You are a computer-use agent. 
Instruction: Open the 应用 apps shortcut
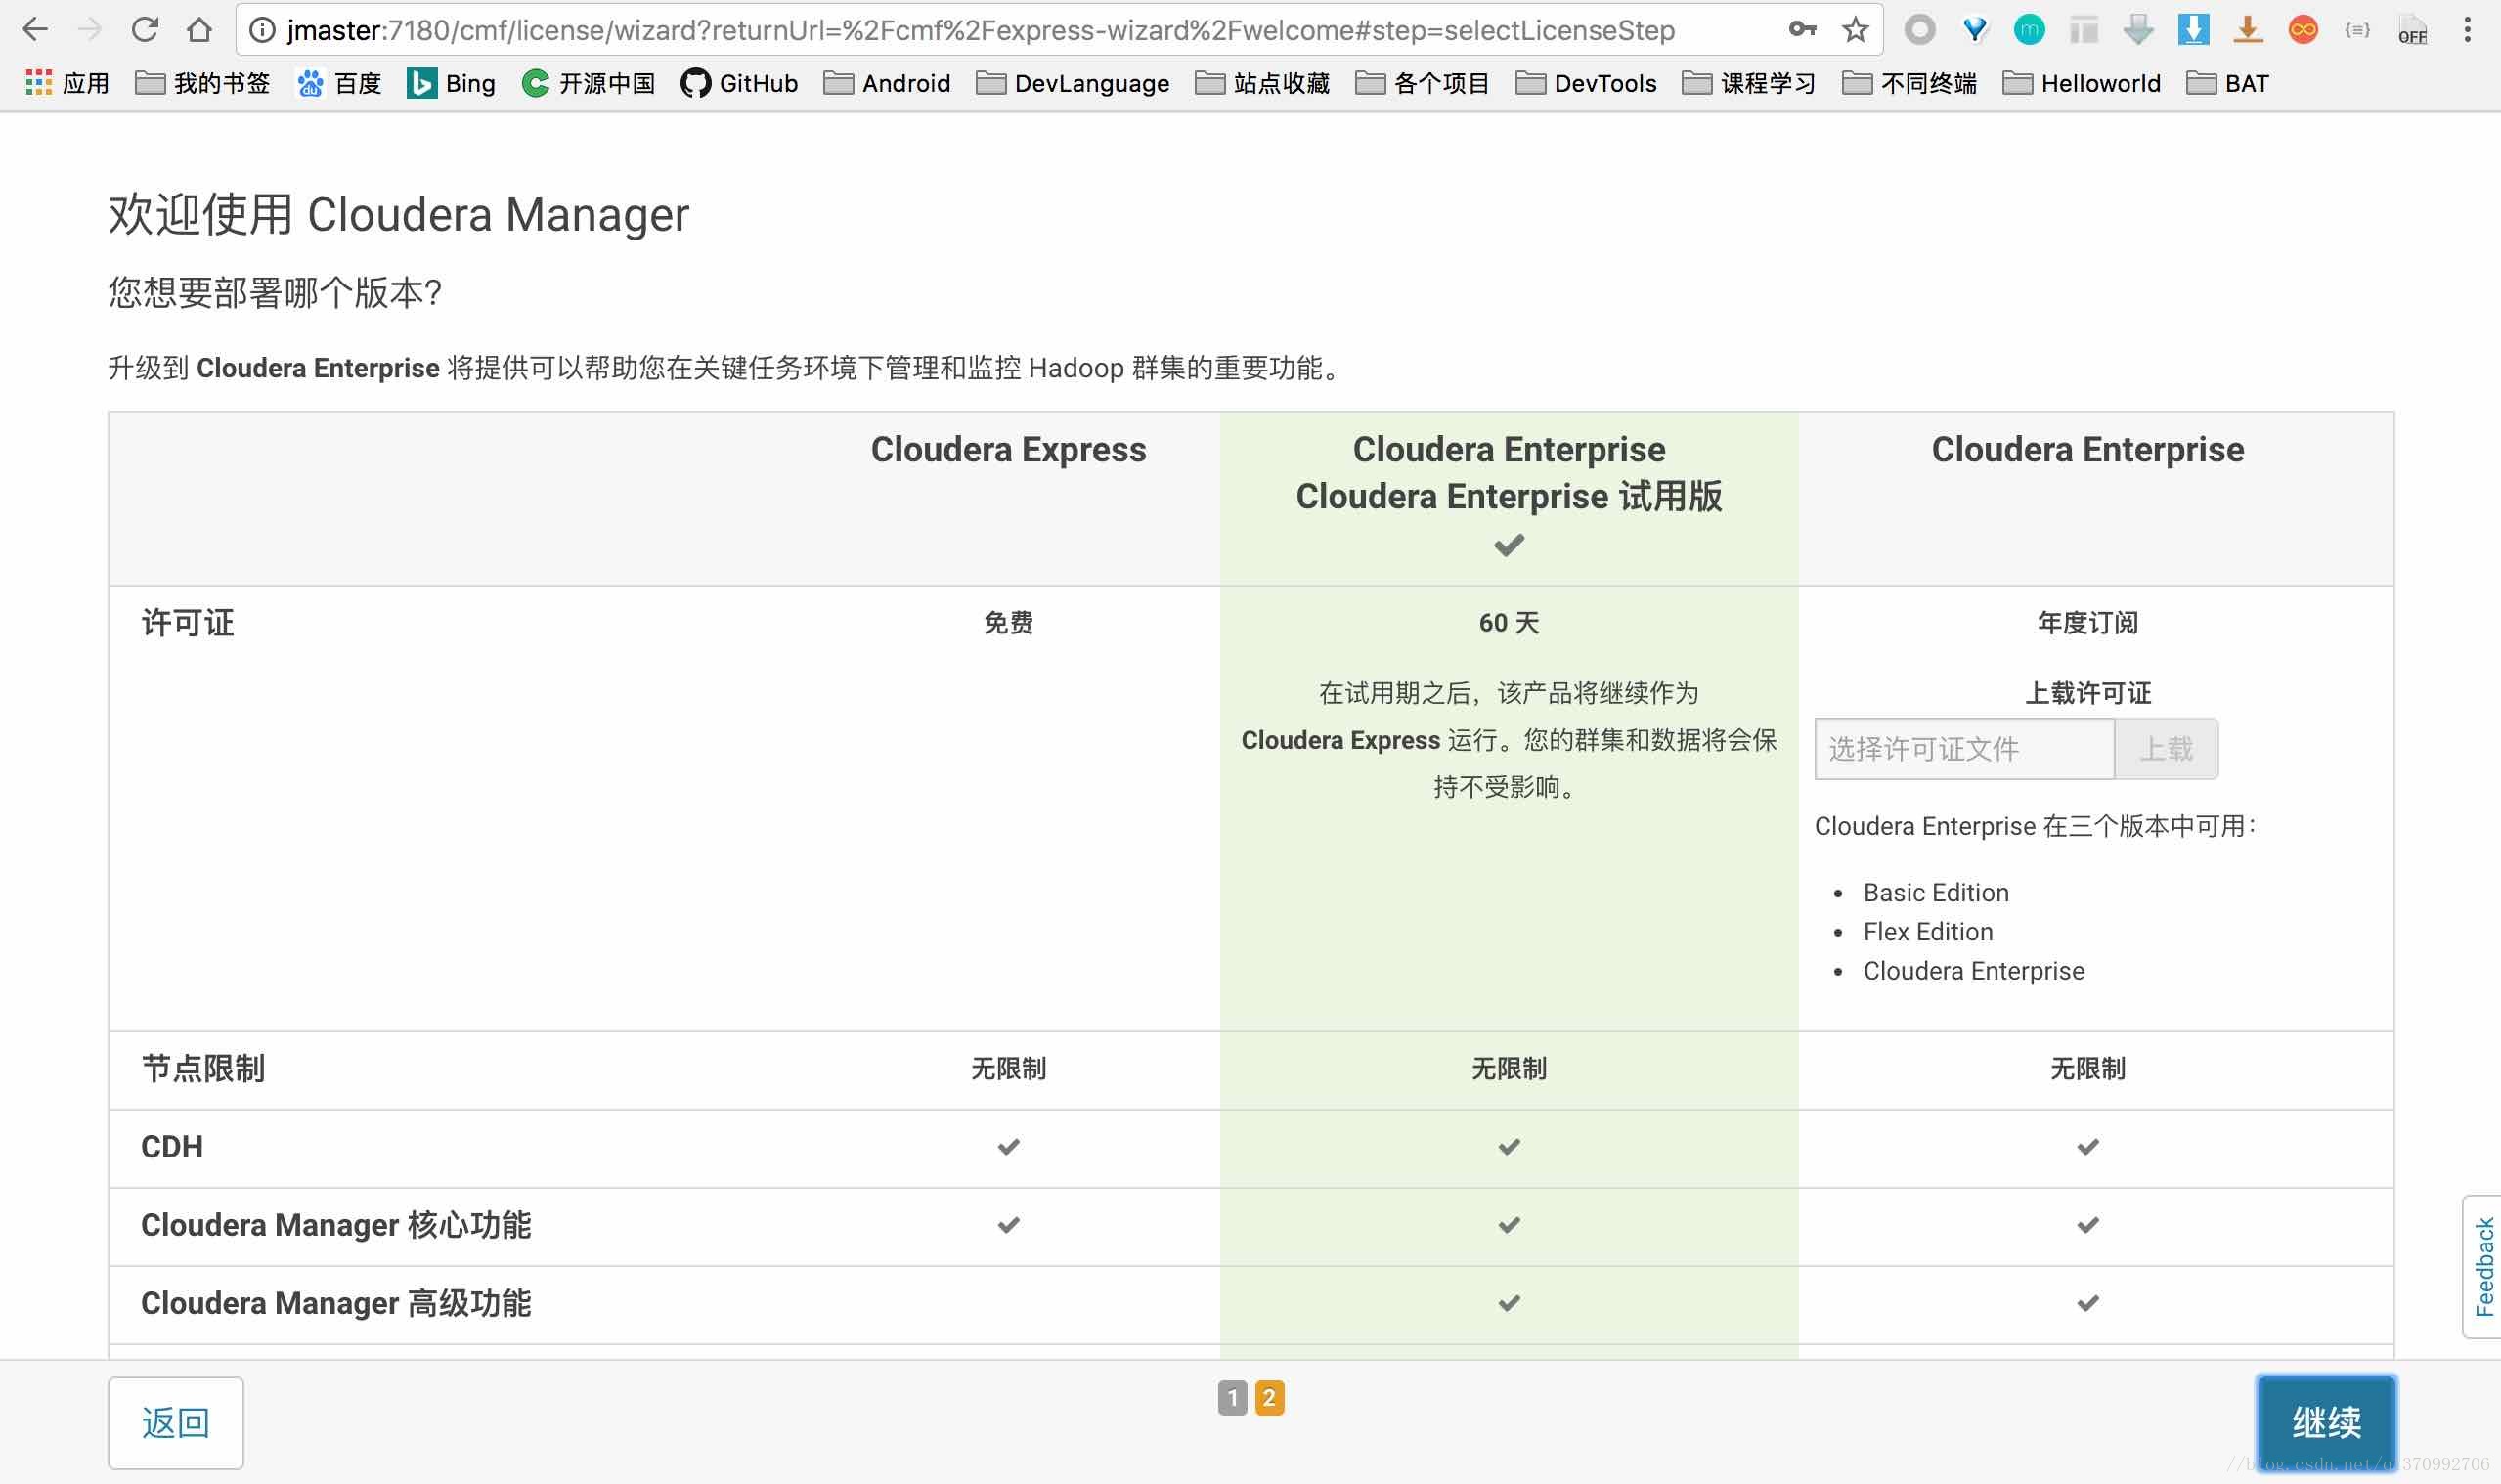tap(66, 83)
